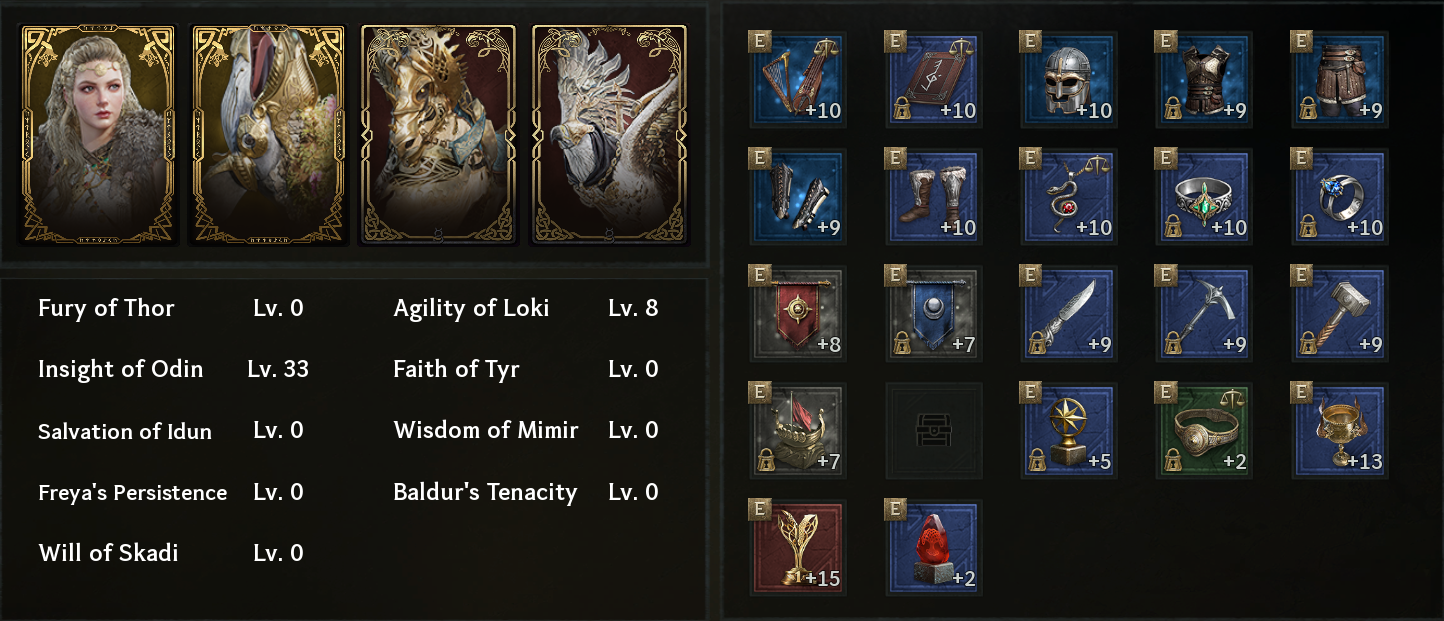
Task: Select the serpent necklace item
Action: pyautogui.click(x=1068, y=196)
